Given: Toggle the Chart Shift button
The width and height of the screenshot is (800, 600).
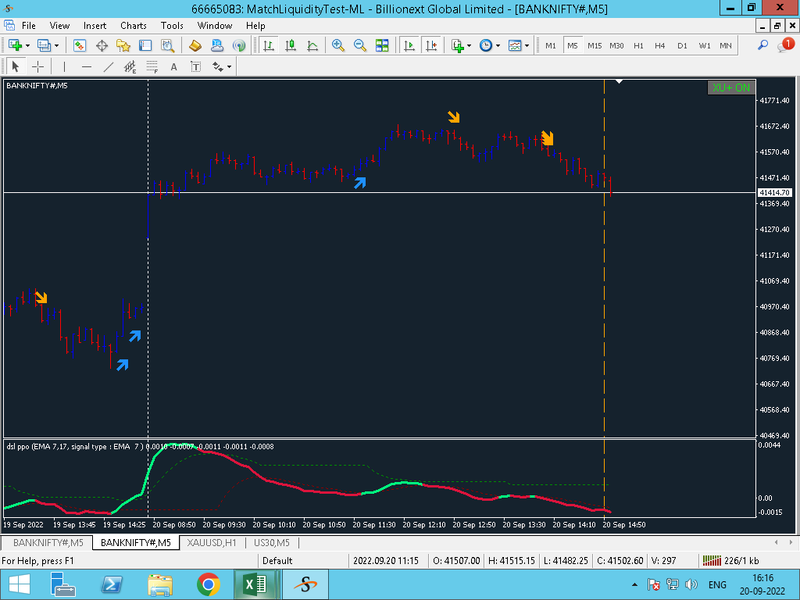Looking at the screenshot, I should click(x=431, y=45).
